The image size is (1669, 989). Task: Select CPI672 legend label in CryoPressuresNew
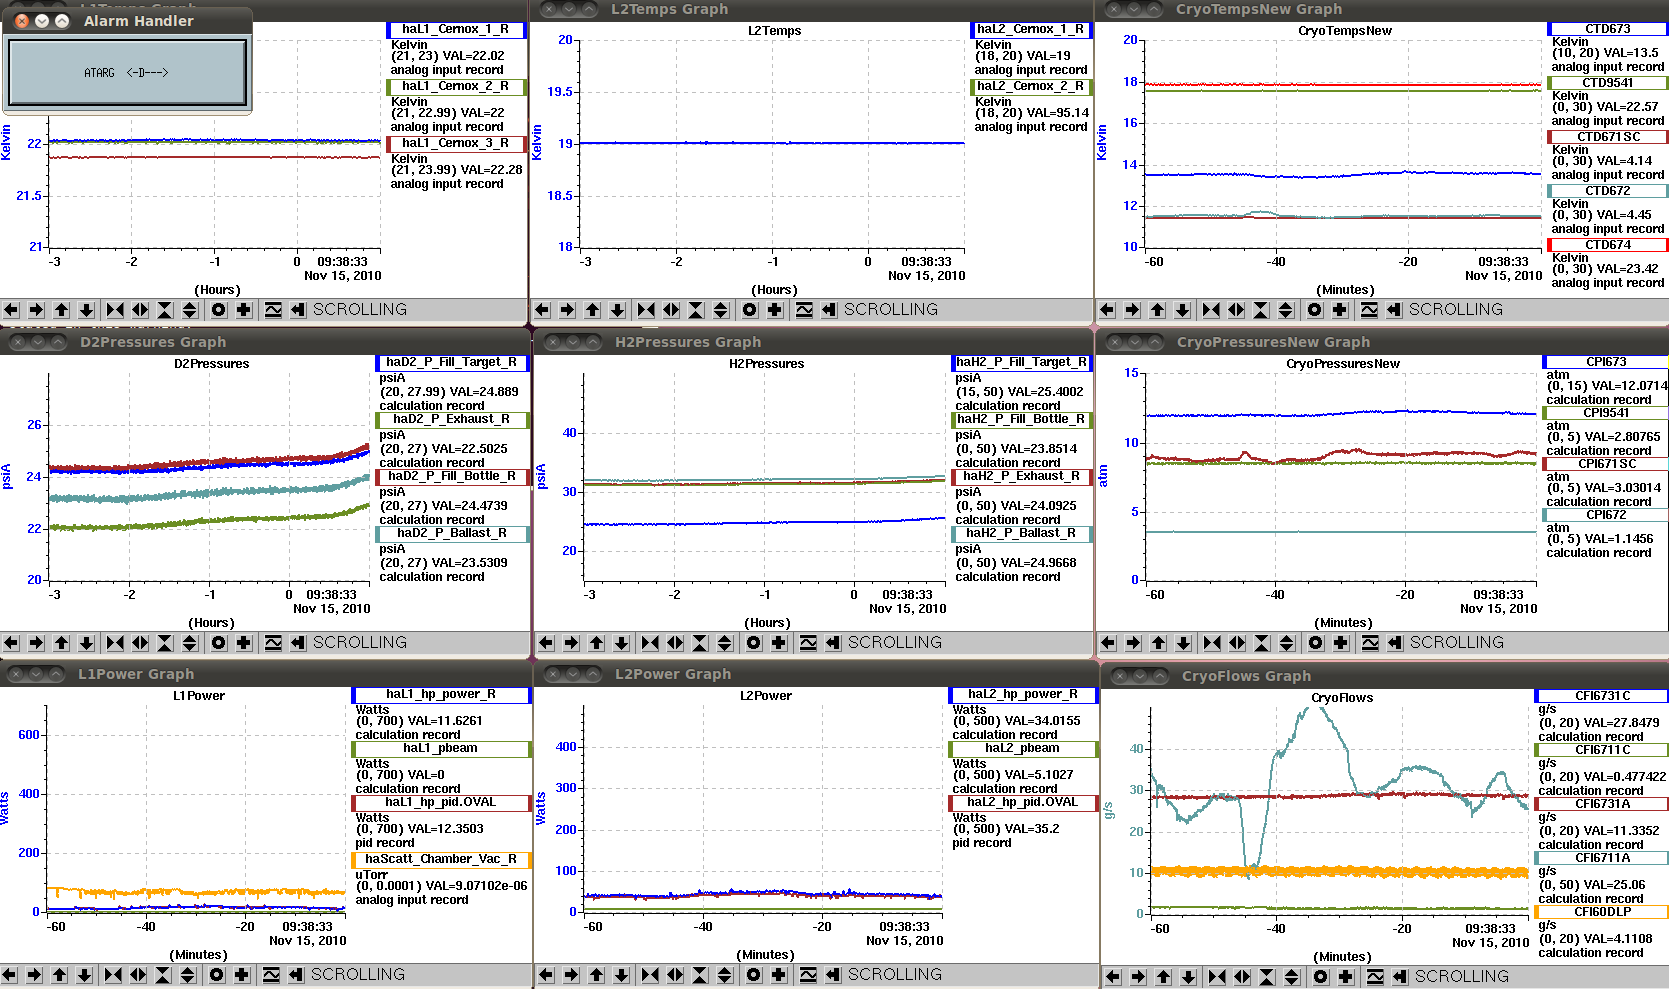[x=1606, y=515]
